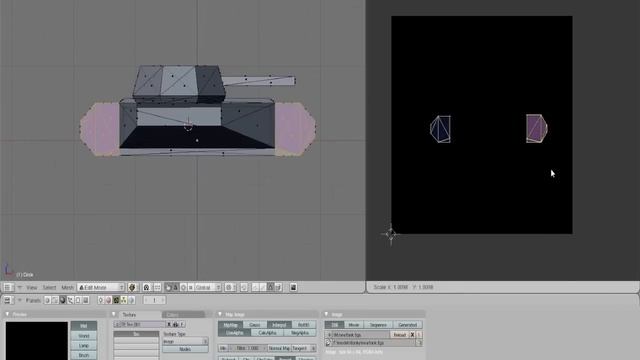This screenshot has width=640, height=360.
Task: Select Brush in the Preview panel
Action: (84, 355)
